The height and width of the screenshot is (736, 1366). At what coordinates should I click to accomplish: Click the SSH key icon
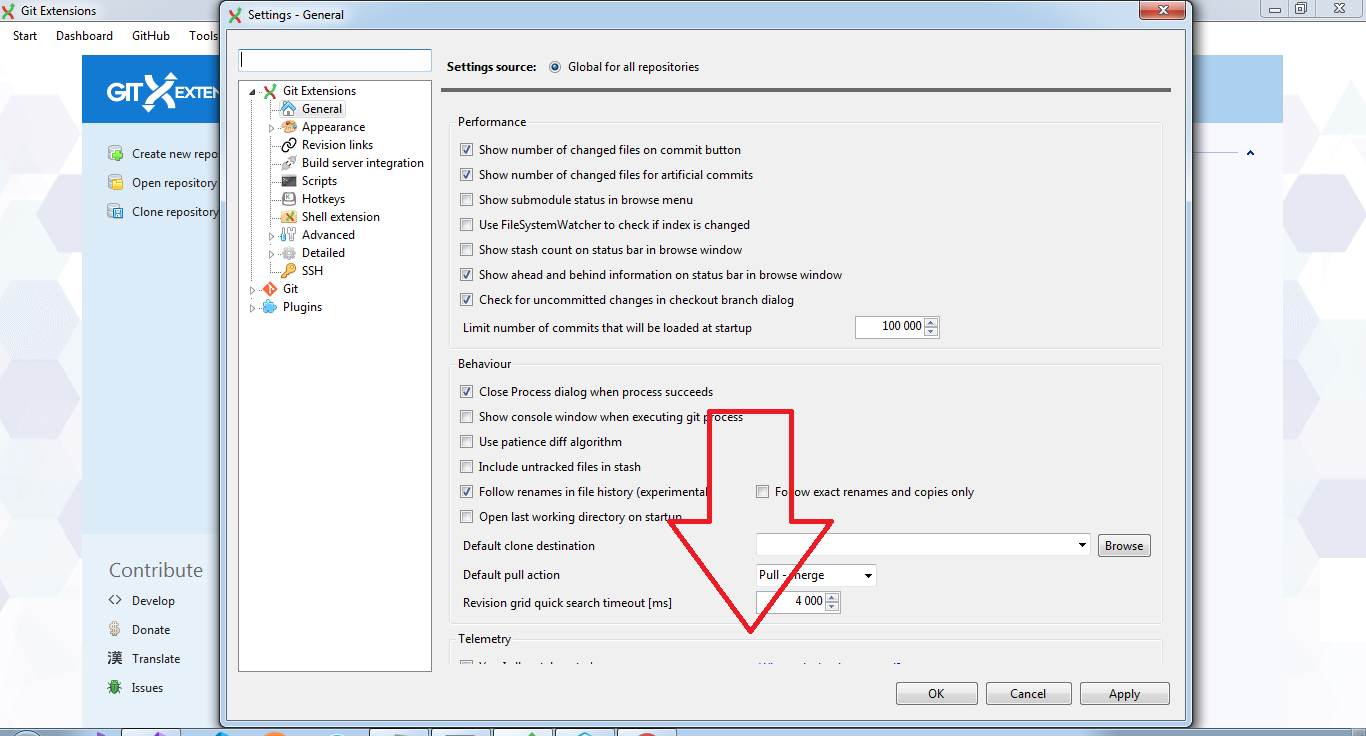click(x=290, y=270)
